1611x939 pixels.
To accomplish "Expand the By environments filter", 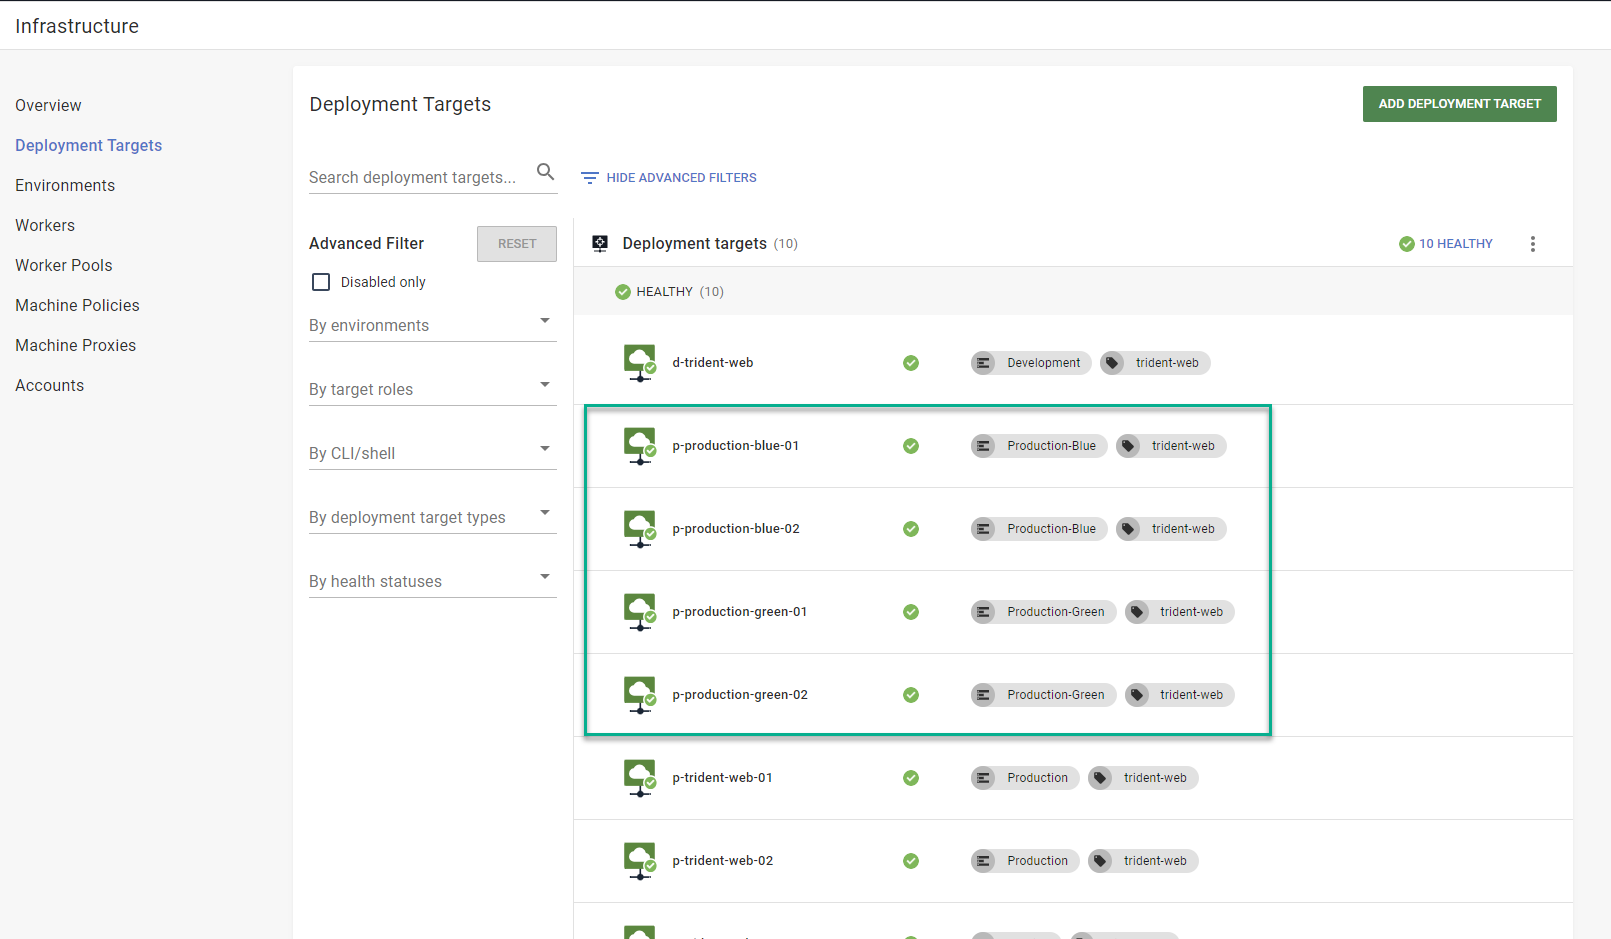I will [545, 321].
